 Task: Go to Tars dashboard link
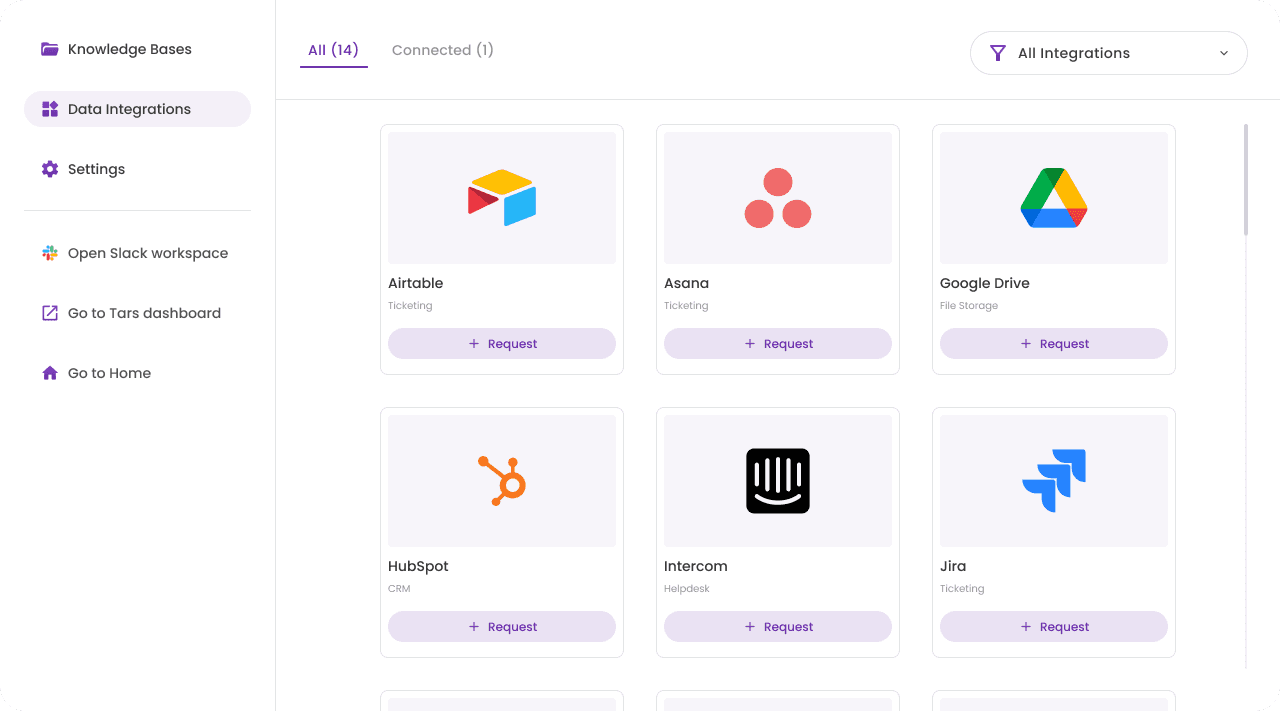click(137, 313)
